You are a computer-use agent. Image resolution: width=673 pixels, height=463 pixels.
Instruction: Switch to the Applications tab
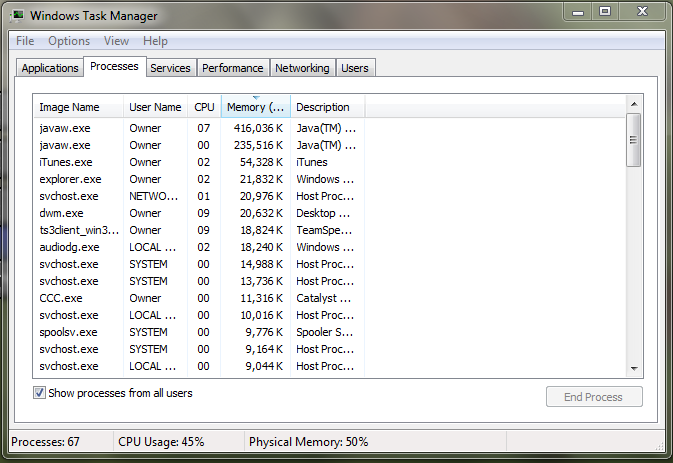pos(50,68)
